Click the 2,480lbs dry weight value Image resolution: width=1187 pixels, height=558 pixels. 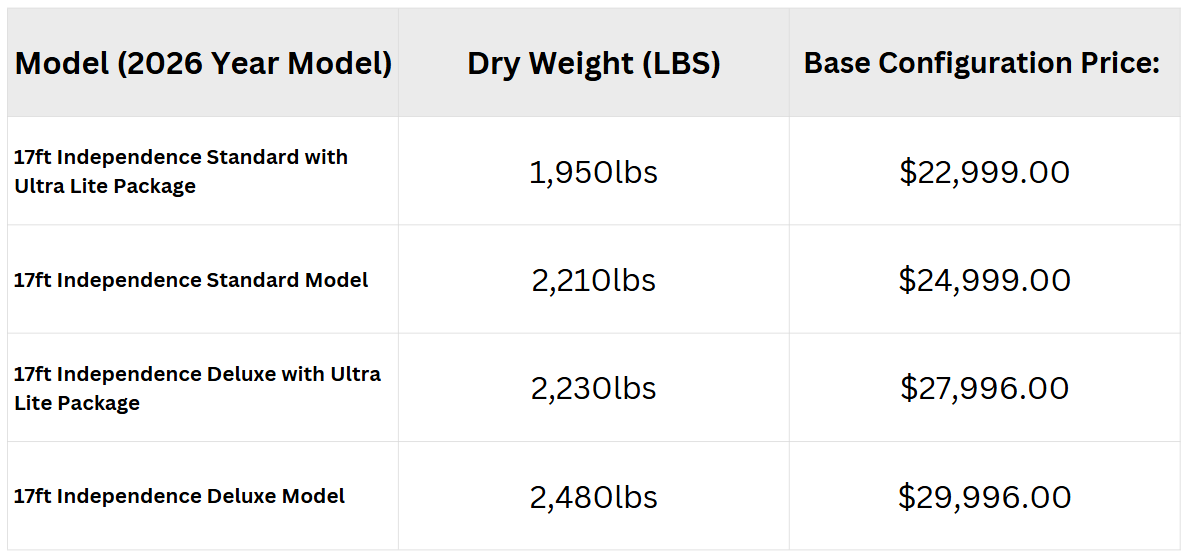point(594,497)
